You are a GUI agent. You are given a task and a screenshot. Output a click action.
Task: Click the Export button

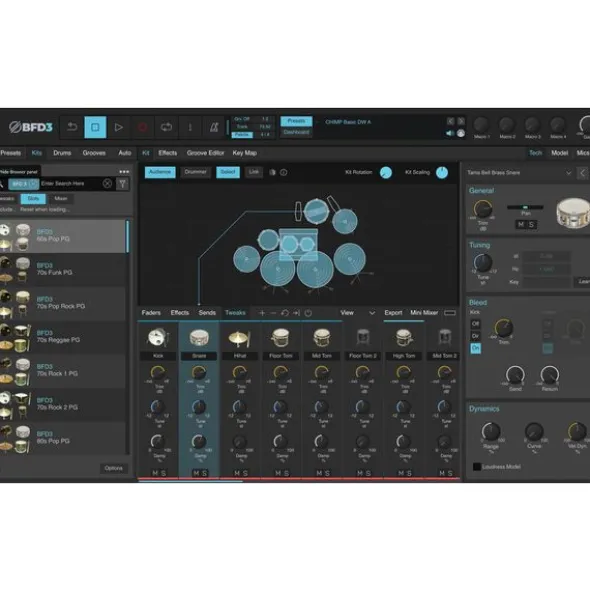point(393,313)
